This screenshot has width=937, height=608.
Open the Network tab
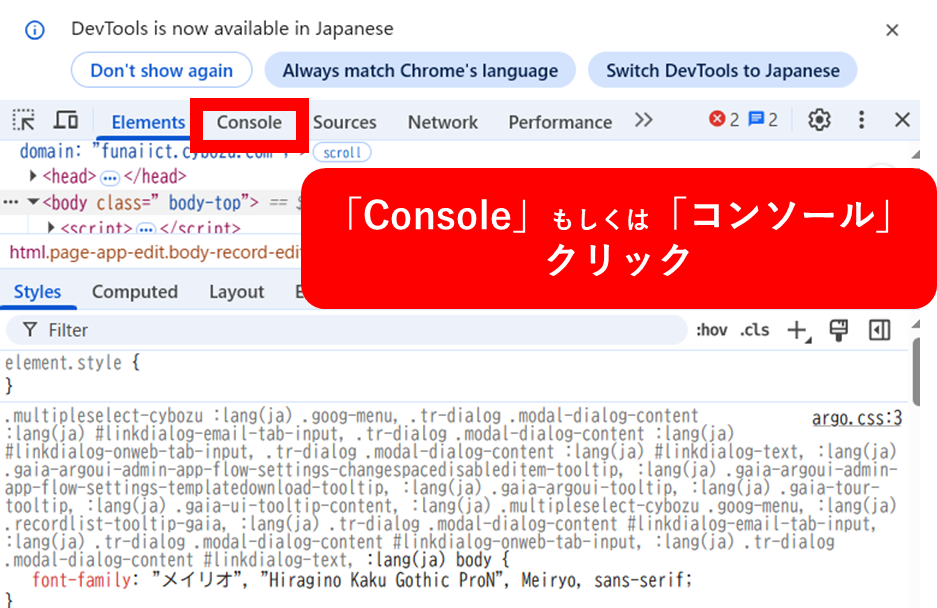pyautogui.click(x=442, y=122)
